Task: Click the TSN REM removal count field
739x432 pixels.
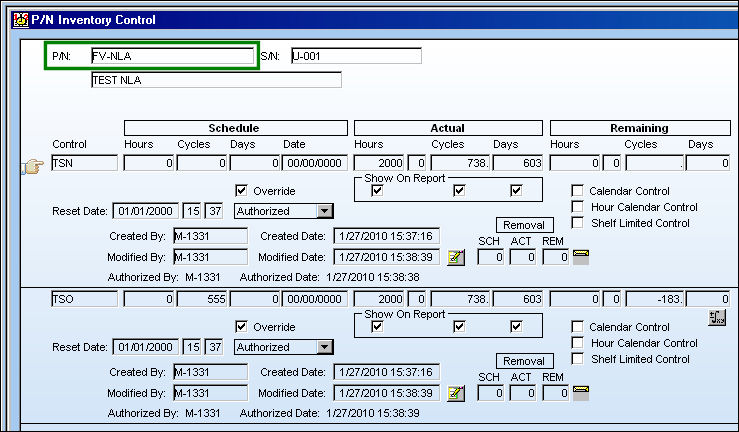Action: [x=556, y=257]
